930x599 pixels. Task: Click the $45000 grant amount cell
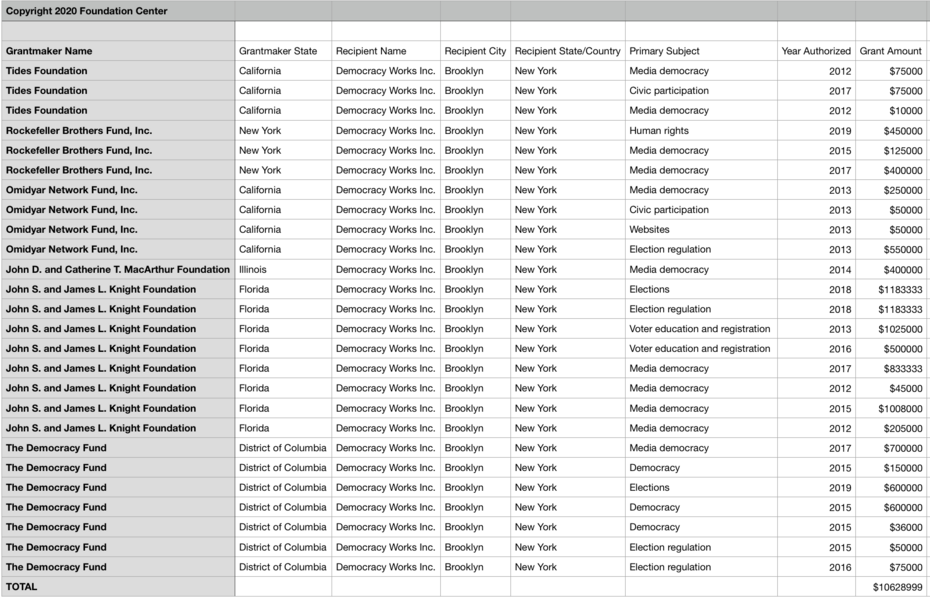click(x=891, y=388)
